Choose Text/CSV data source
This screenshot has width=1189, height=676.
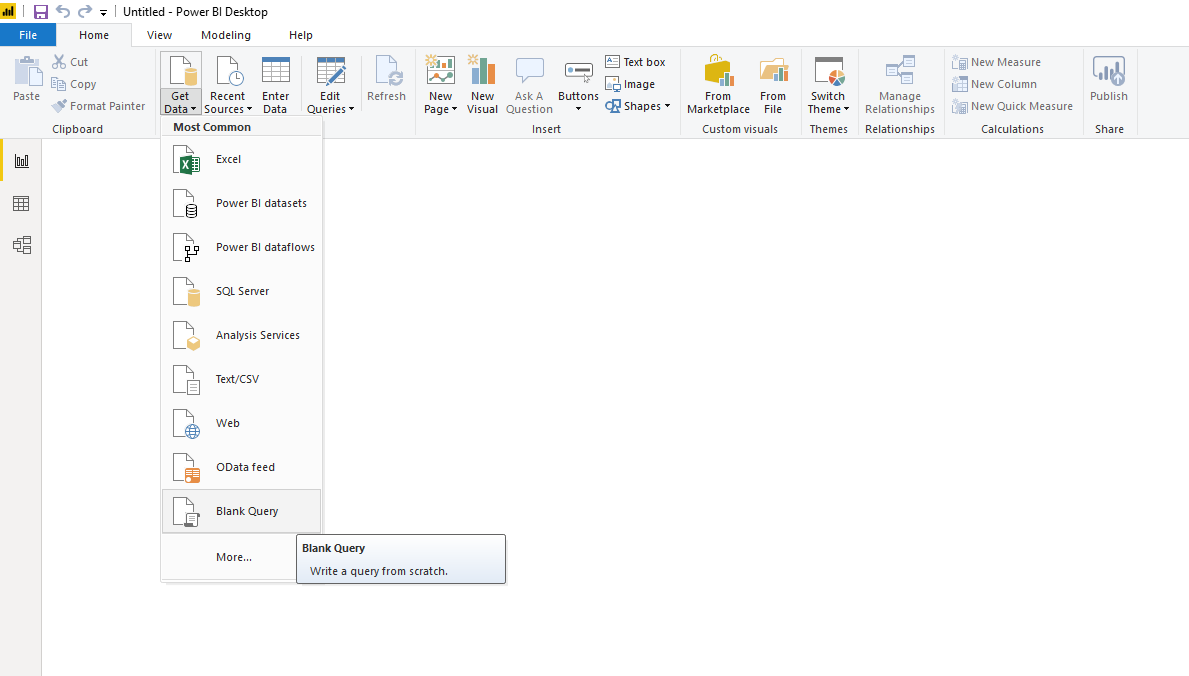click(241, 379)
